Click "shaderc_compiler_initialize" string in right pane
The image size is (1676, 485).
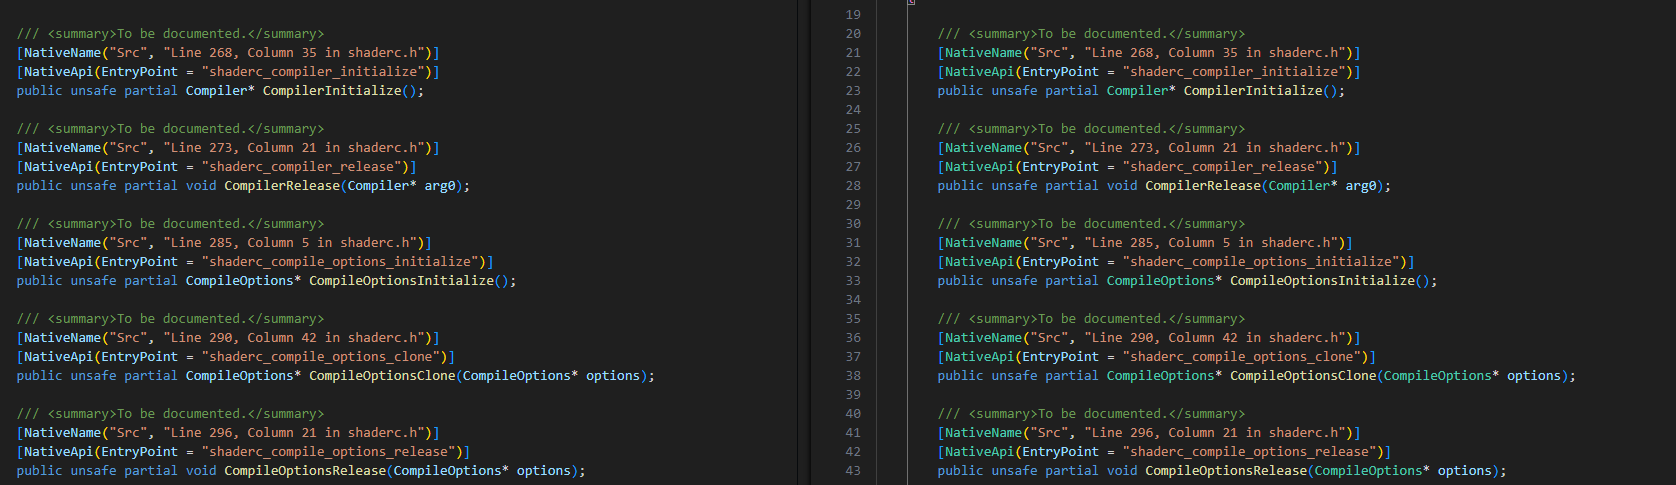click(x=1234, y=72)
